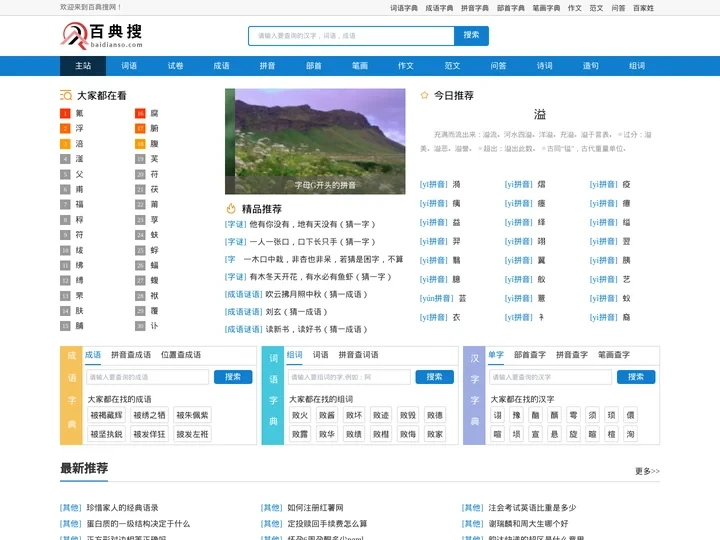Viewport: 720px width, 540px height.
Task: Focus the main search box in header
Action: (351, 36)
